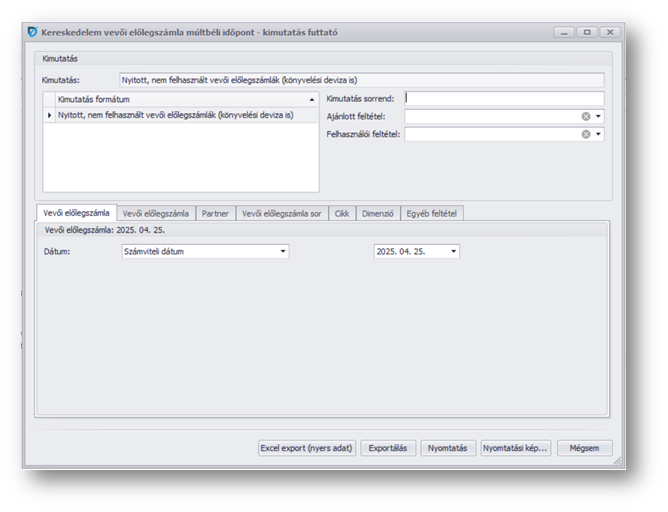The image size is (668, 512).
Task: Maximize the kimutatás futtató window
Action: click(587, 32)
